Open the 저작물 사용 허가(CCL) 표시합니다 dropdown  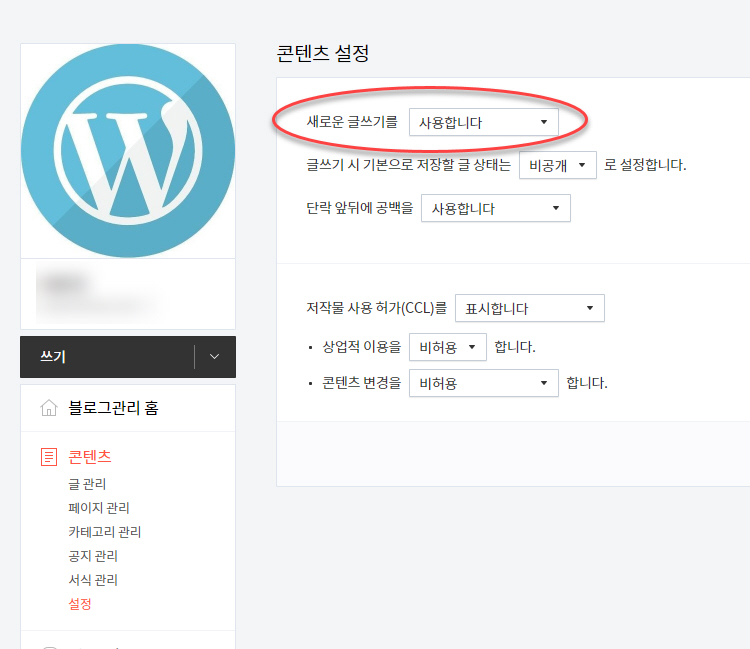(x=529, y=308)
